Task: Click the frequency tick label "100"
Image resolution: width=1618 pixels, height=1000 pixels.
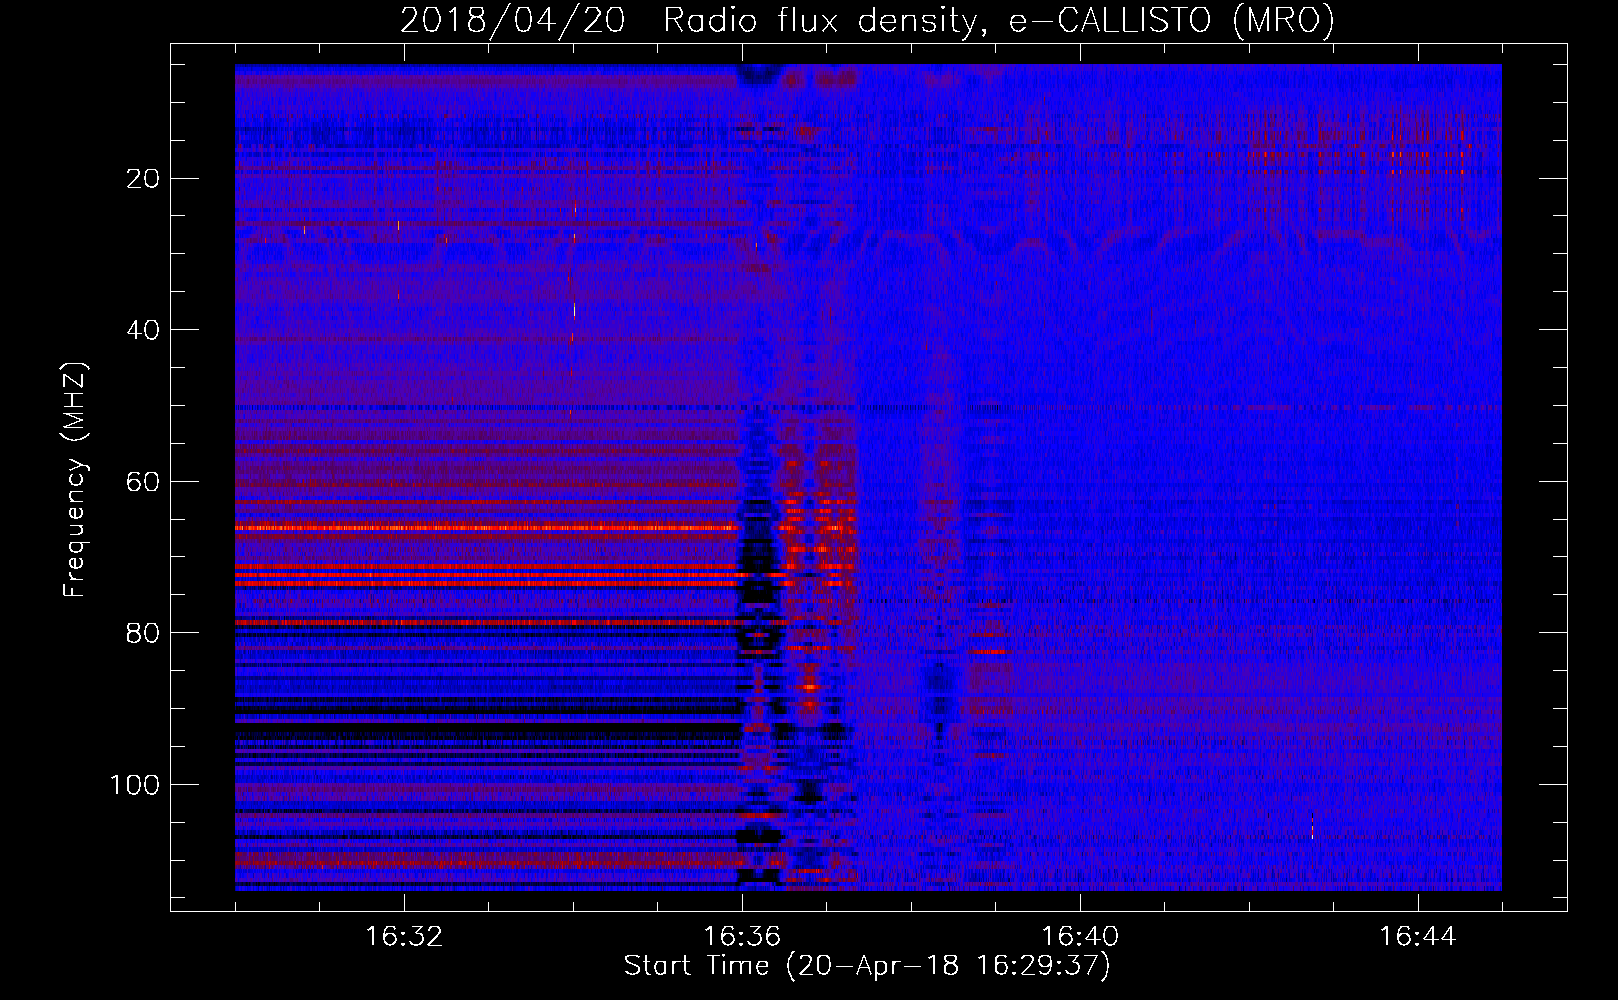Action: [135, 785]
